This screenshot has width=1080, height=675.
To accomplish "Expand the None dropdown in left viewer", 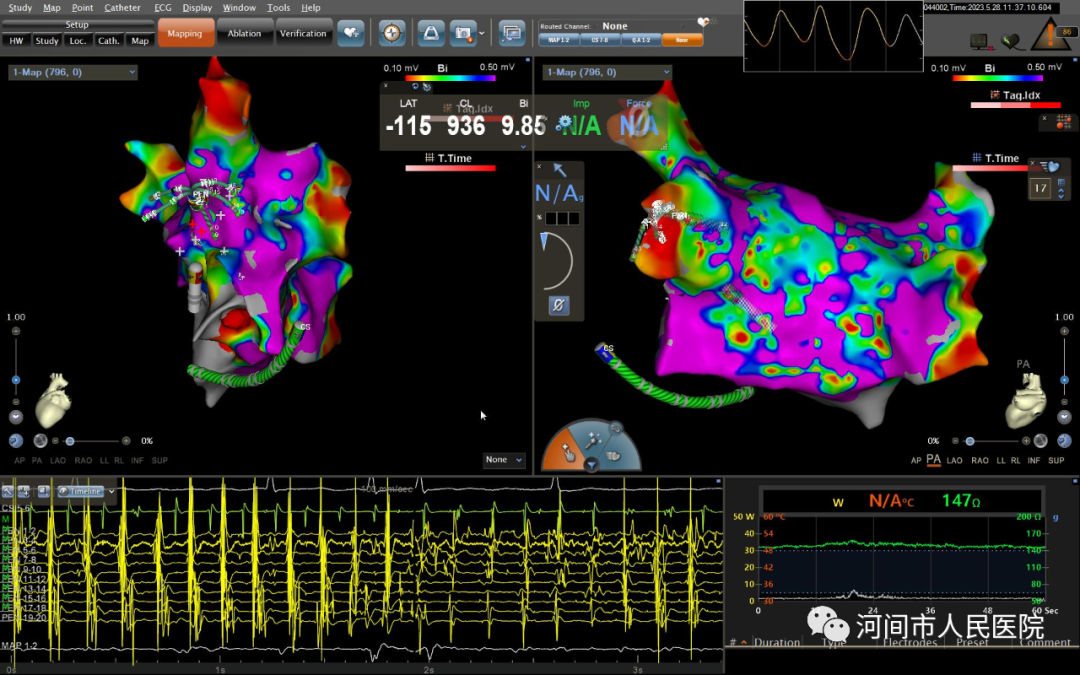I will coord(504,460).
